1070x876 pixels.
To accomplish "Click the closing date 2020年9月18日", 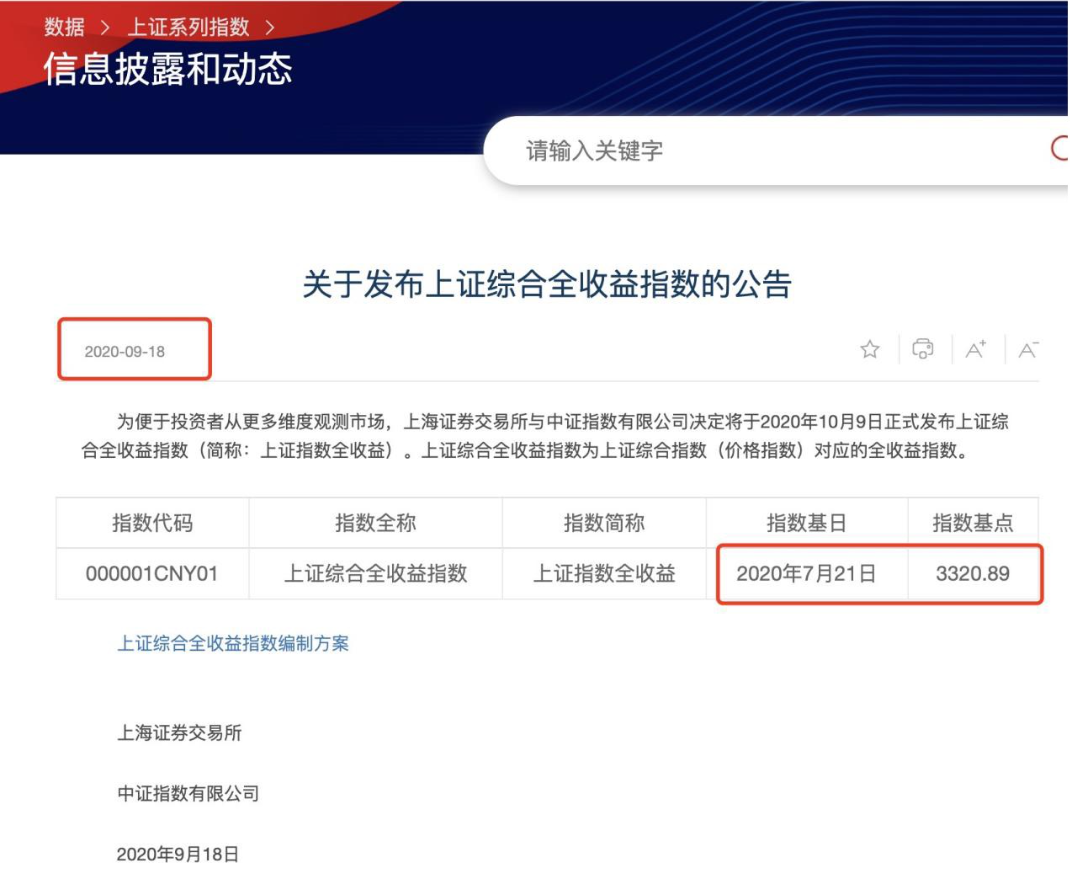I will click(x=177, y=854).
